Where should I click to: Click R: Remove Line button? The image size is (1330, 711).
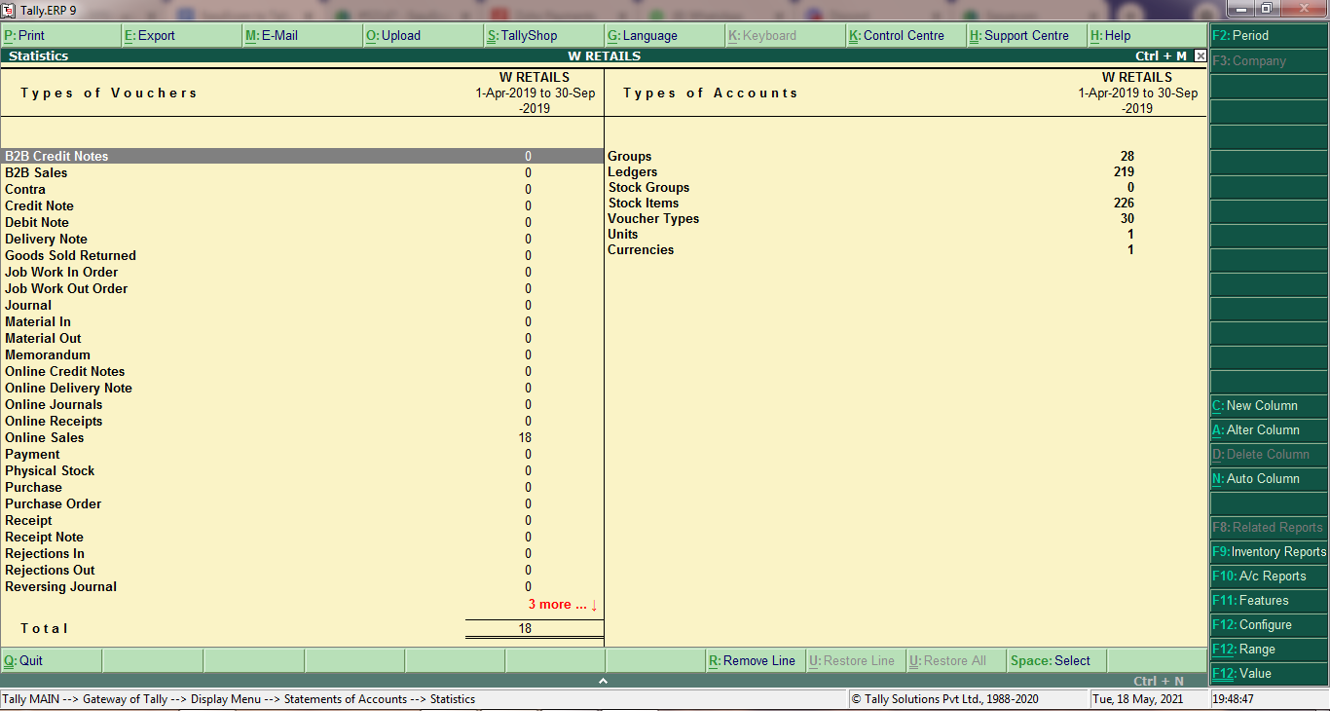pos(755,660)
